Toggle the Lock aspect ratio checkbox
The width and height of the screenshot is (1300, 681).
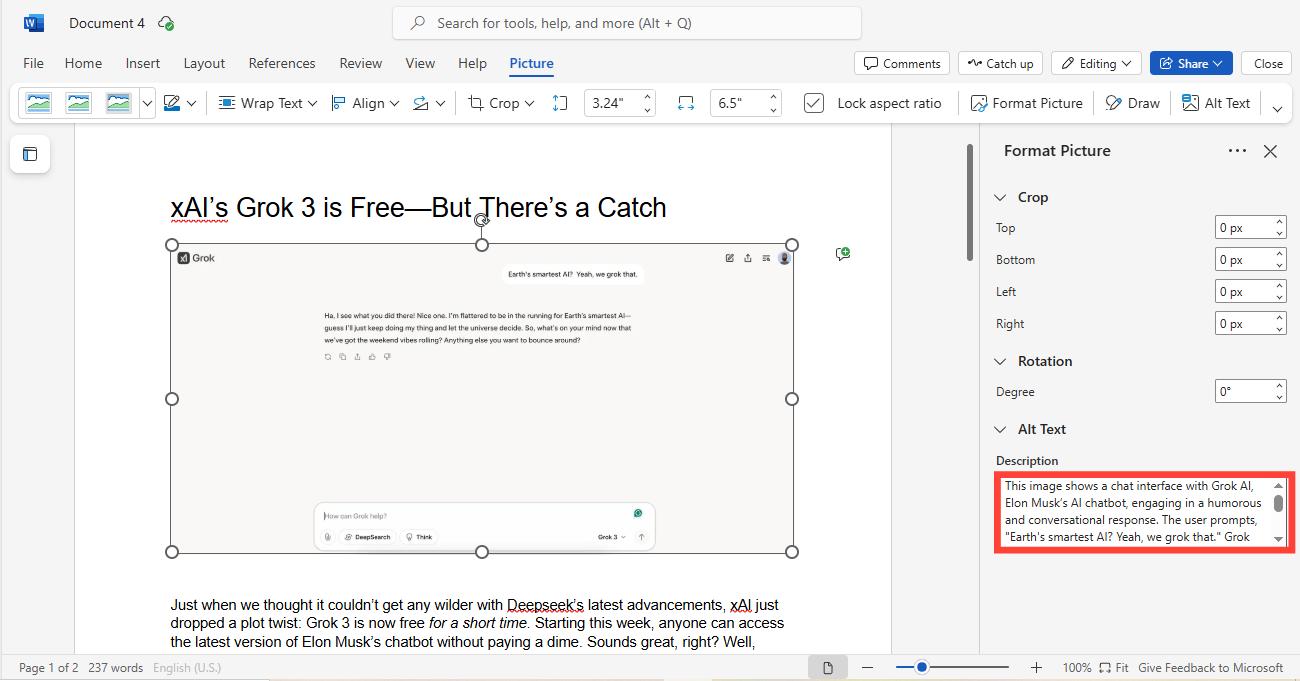click(814, 103)
